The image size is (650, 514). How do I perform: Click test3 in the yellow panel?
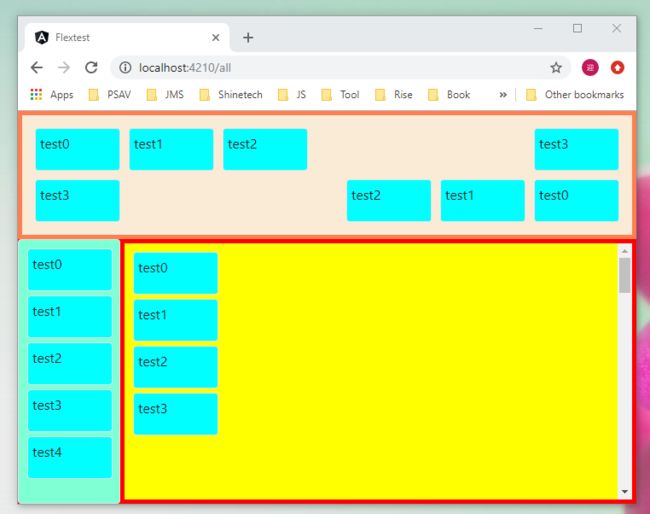click(x=176, y=414)
